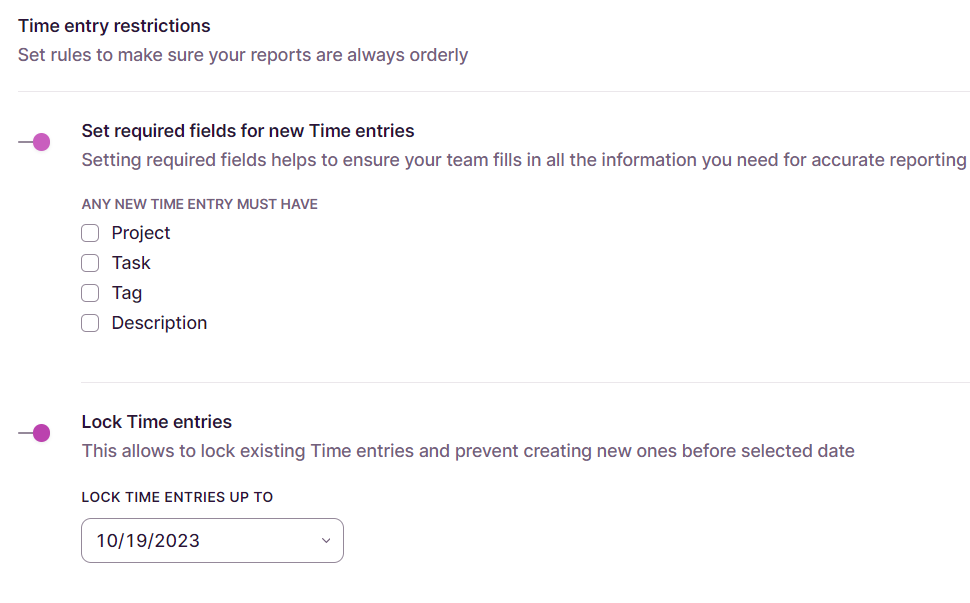Click the 10/19/2023 date value
The image size is (970, 603).
tap(148, 541)
